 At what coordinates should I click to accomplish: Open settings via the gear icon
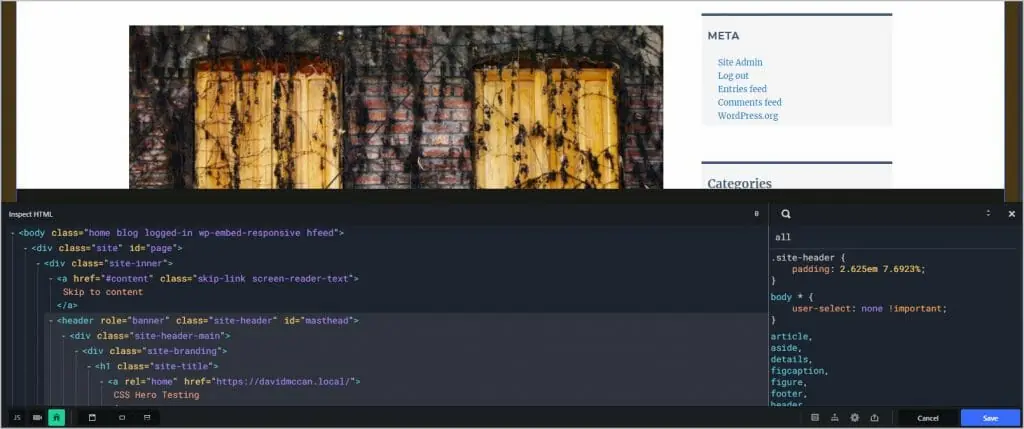pos(854,418)
